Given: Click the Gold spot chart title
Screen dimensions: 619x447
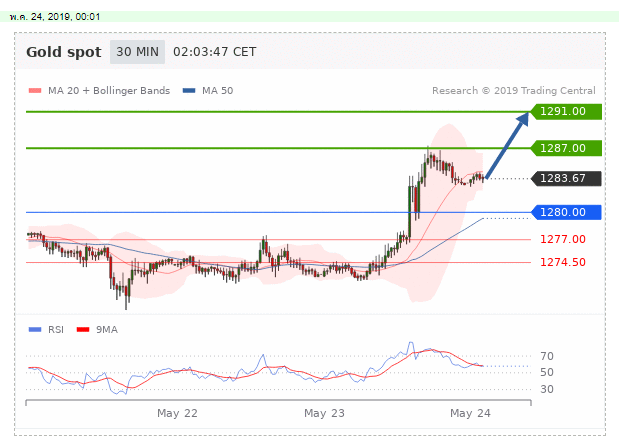Looking at the screenshot, I should [x=64, y=52].
